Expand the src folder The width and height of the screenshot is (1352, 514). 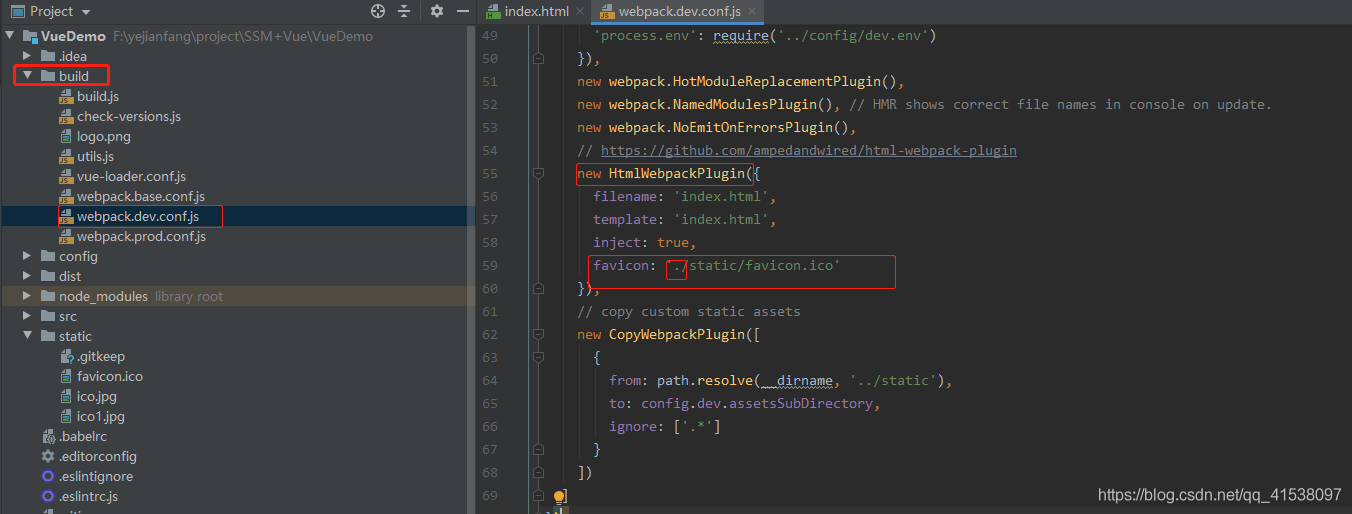coord(29,316)
